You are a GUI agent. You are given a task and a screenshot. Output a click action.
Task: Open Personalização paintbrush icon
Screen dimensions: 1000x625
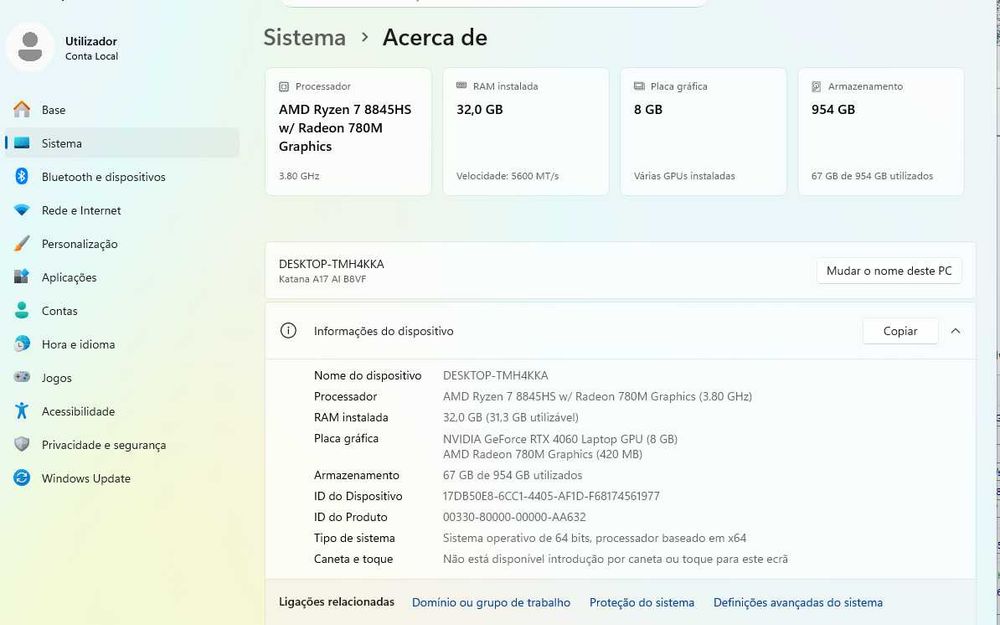coord(22,244)
